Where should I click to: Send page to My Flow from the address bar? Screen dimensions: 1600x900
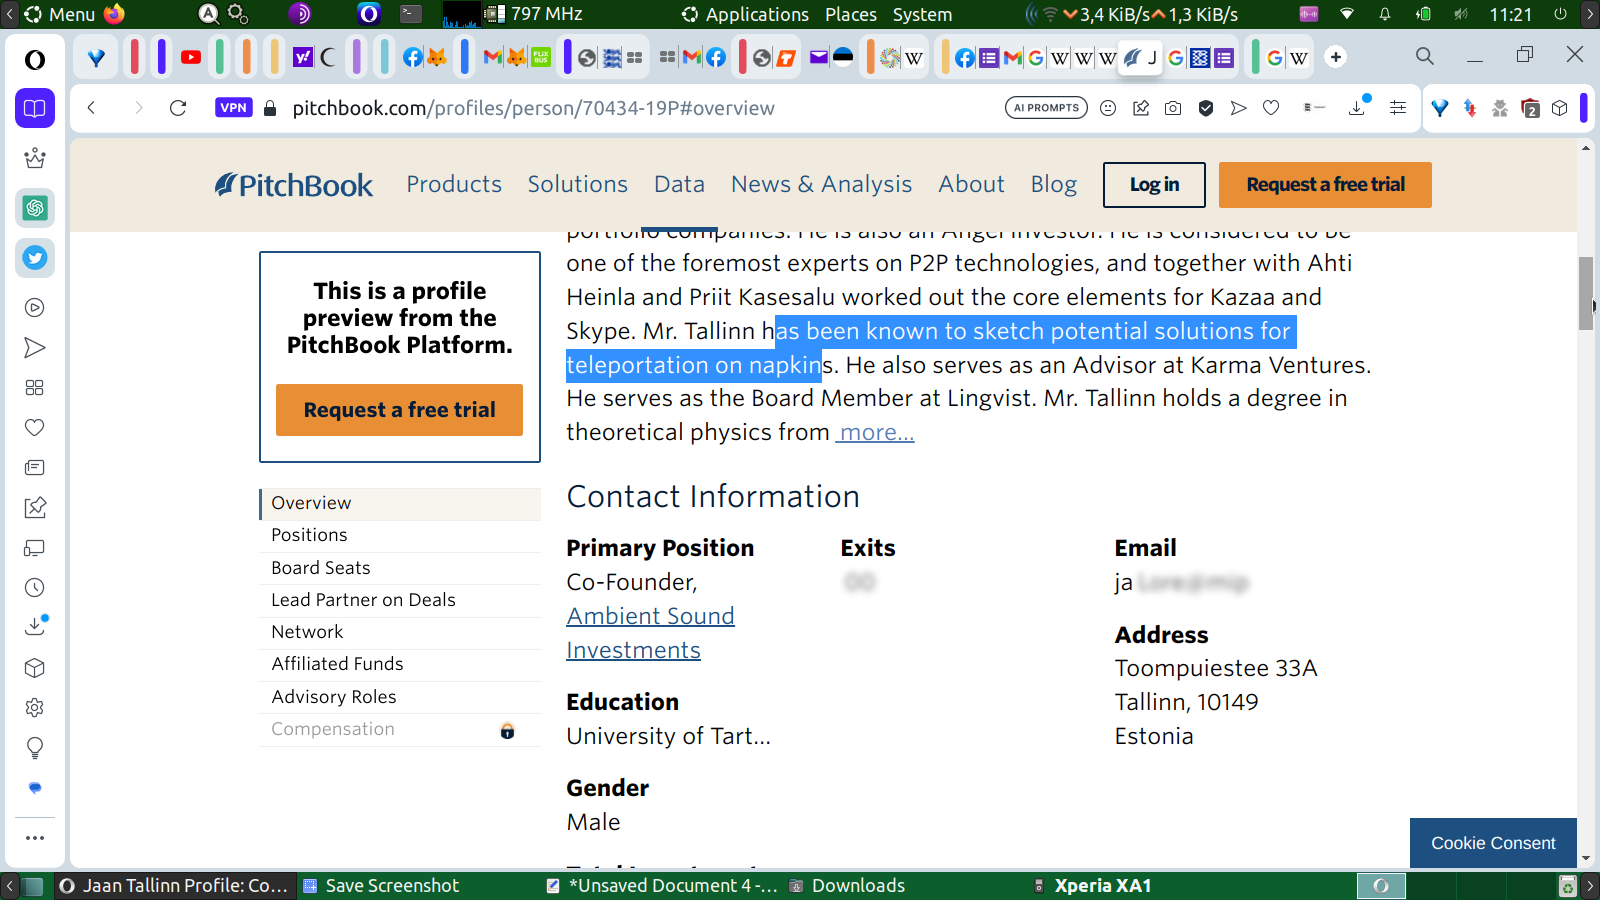click(1239, 108)
